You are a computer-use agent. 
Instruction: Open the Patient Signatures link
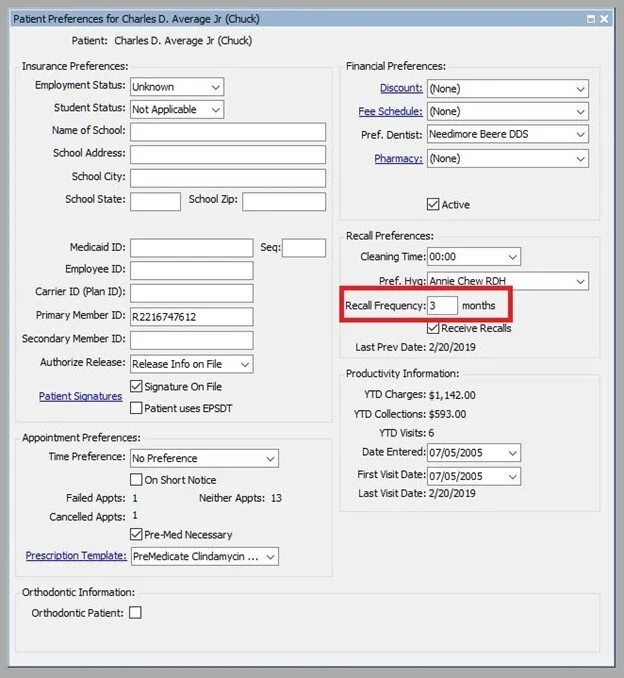coord(80,397)
